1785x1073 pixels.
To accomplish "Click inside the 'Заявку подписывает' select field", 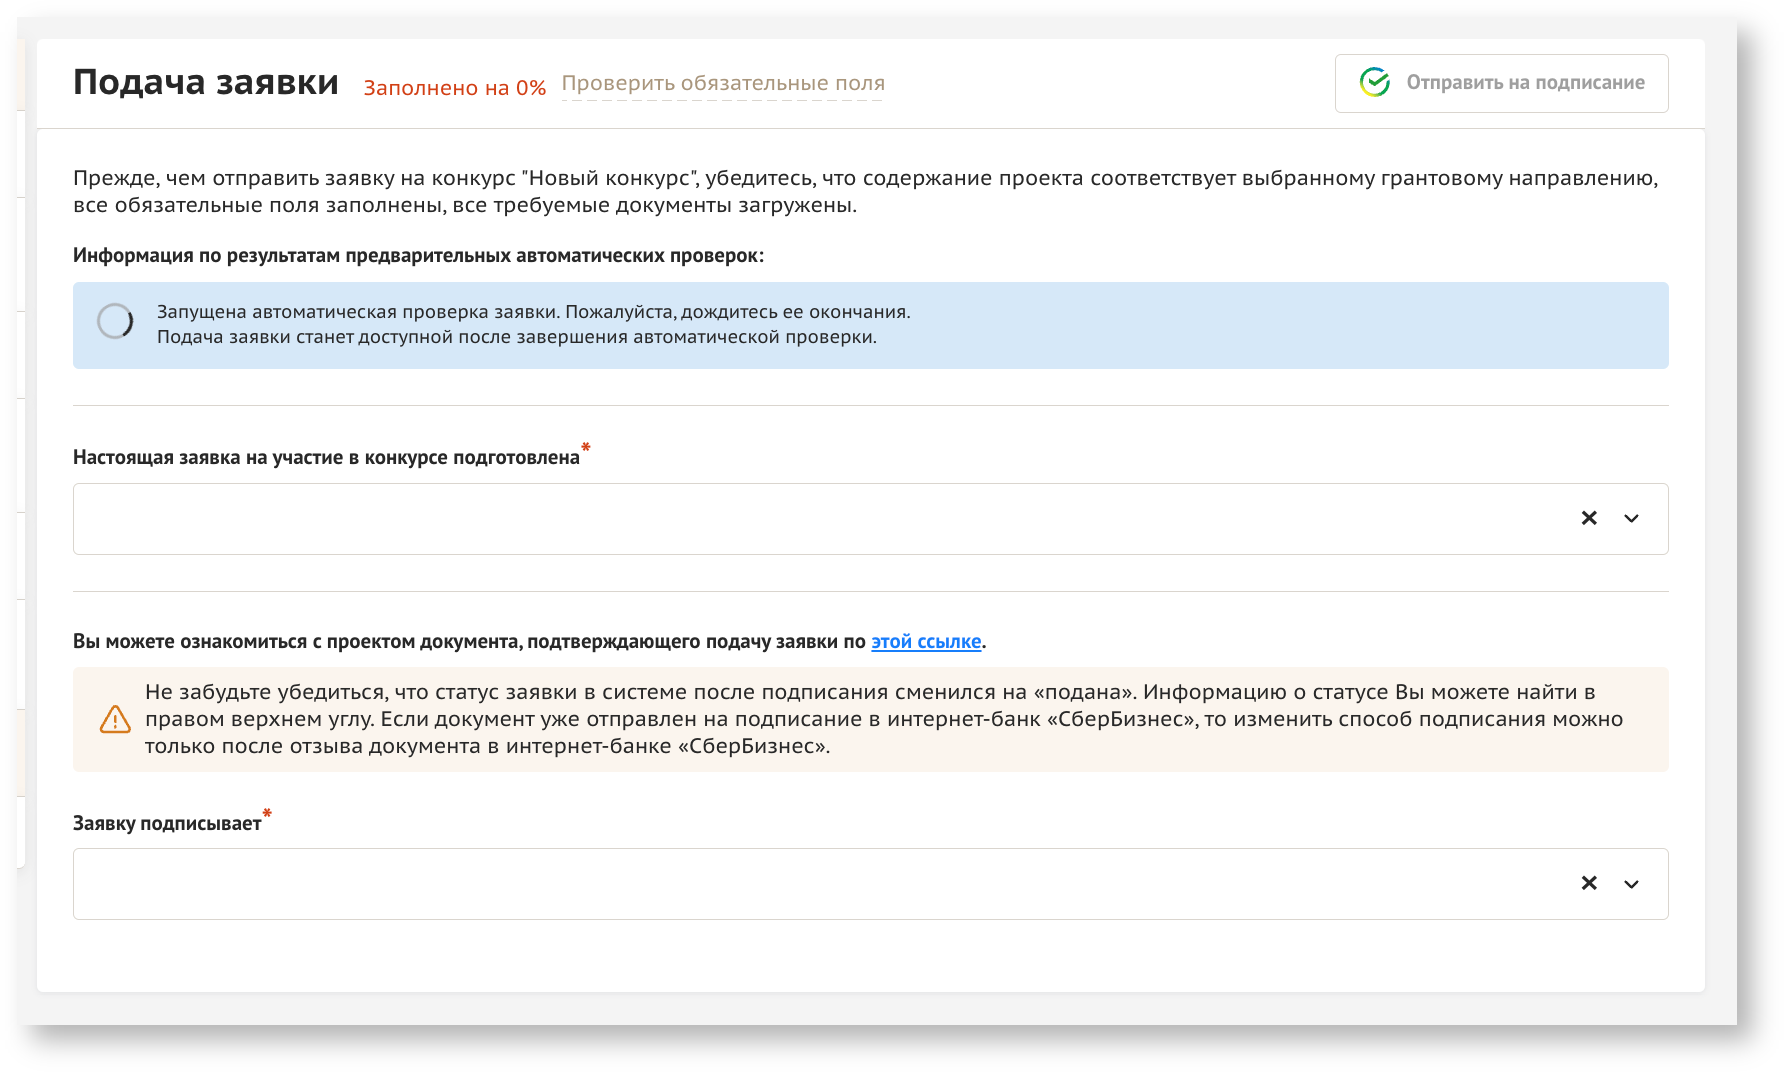I will [800, 884].
